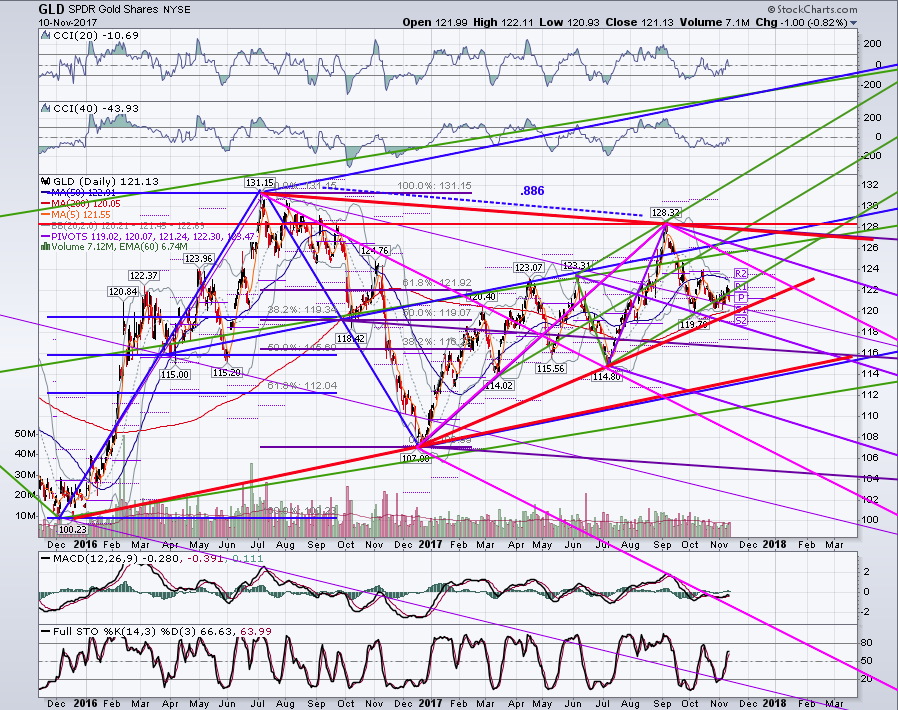Select the R1 pivot label

pyautogui.click(x=741, y=286)
